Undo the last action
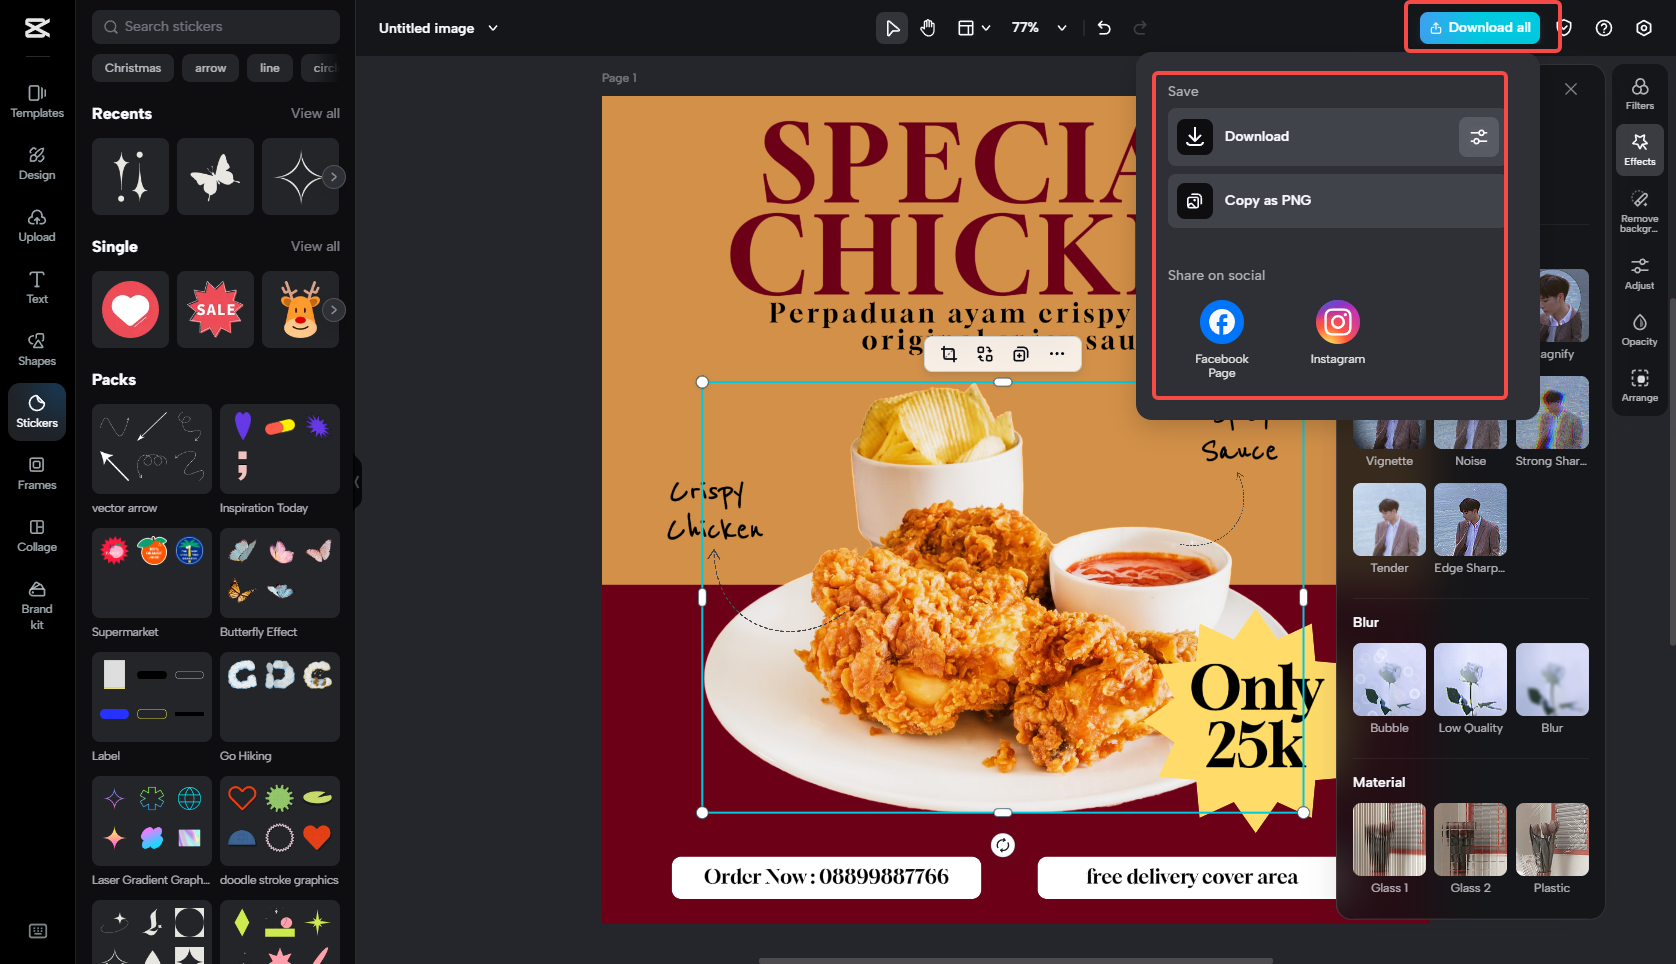The image size is (1676, 964). (1104, 28)
